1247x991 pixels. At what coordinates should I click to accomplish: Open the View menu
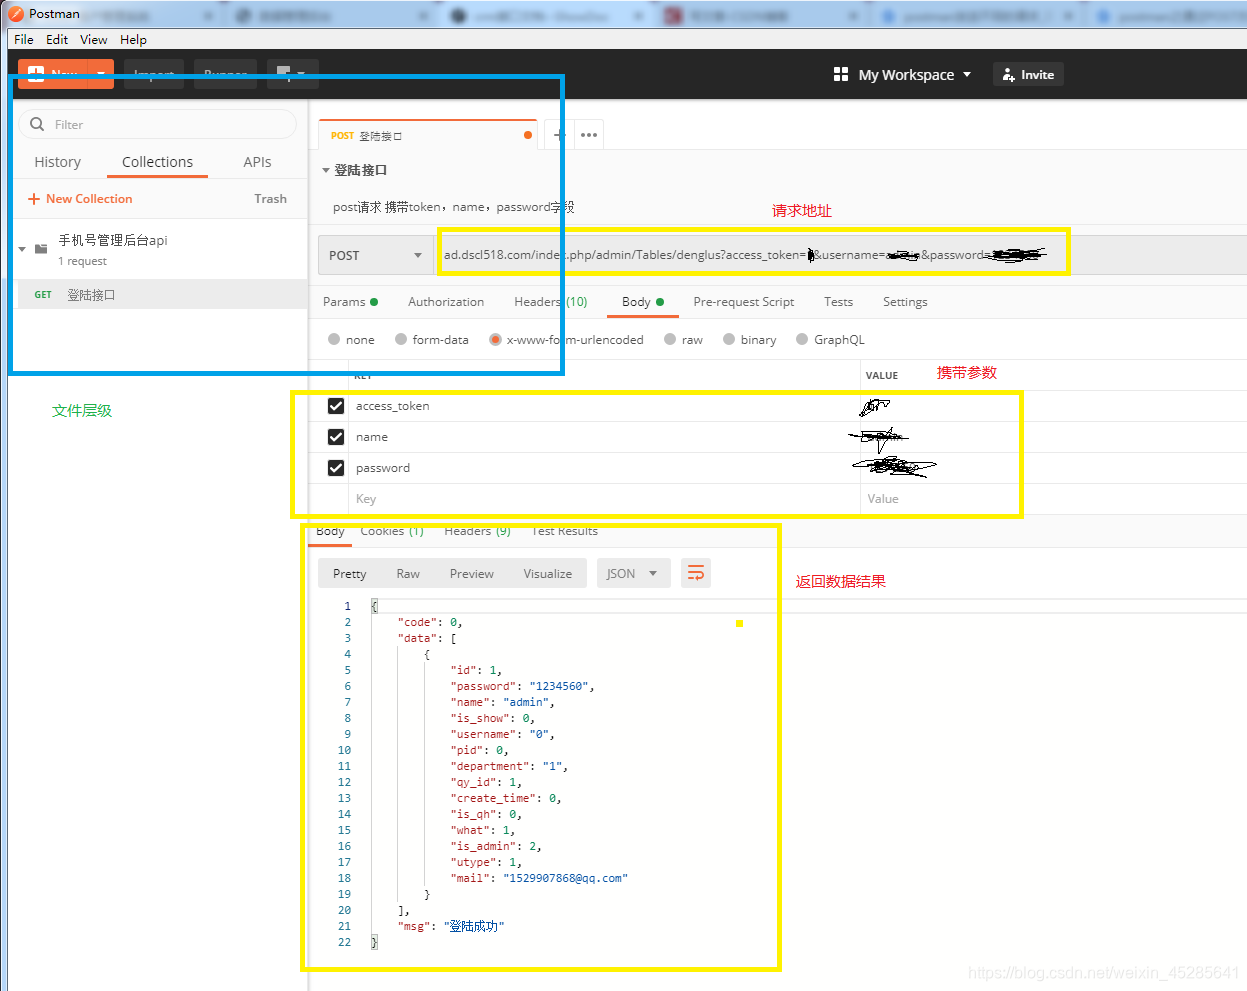pos(94,39)
